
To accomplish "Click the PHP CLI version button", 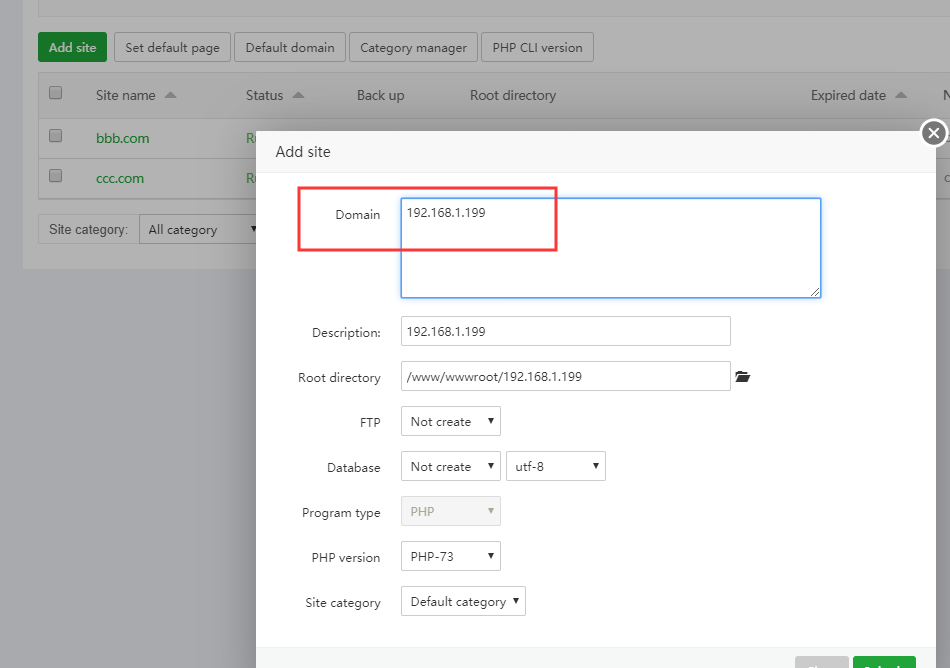I will pyautogui.click(x=537, y=47).
